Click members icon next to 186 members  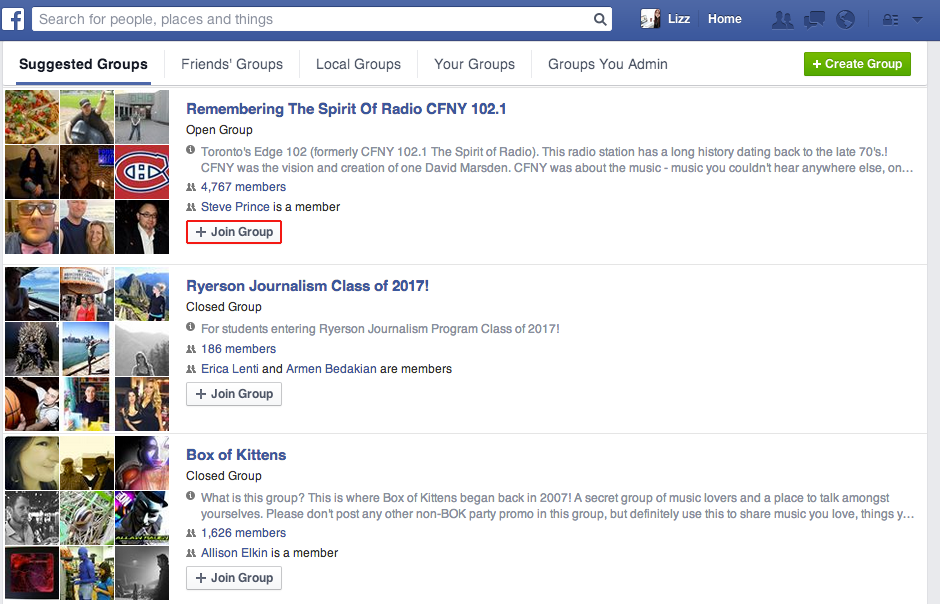click(x=191, y=349)
